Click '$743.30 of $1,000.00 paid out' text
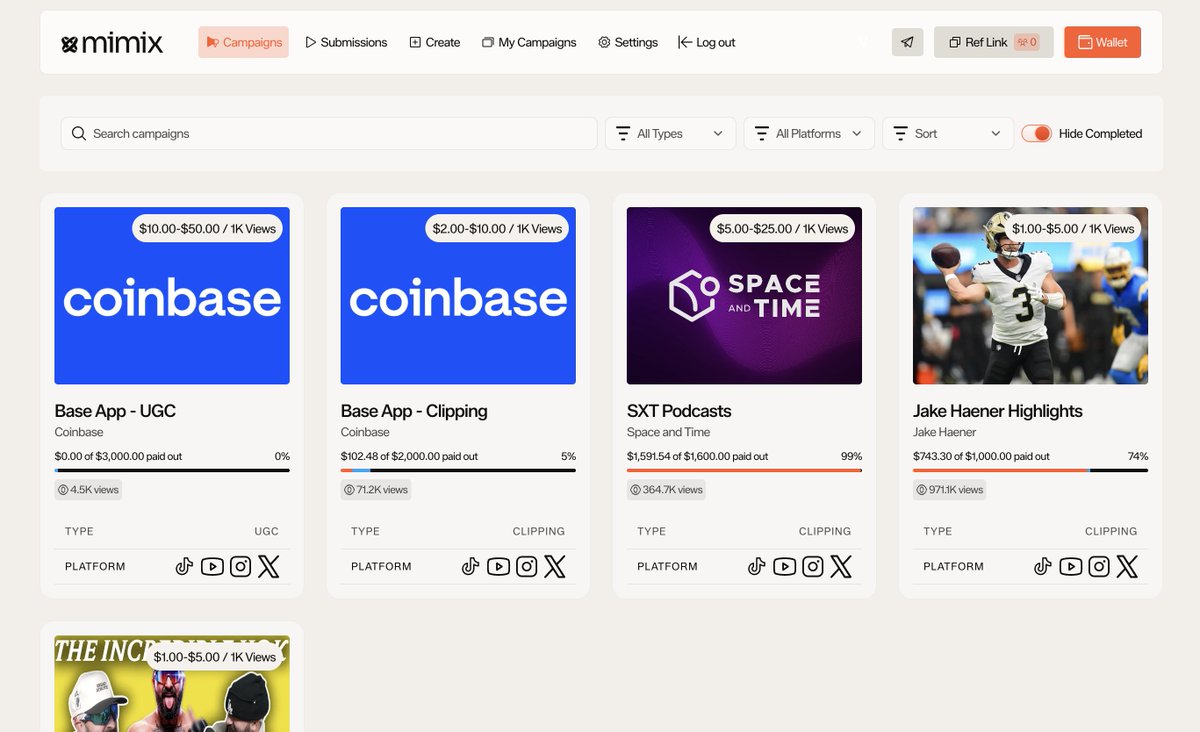 pos(981,456)
